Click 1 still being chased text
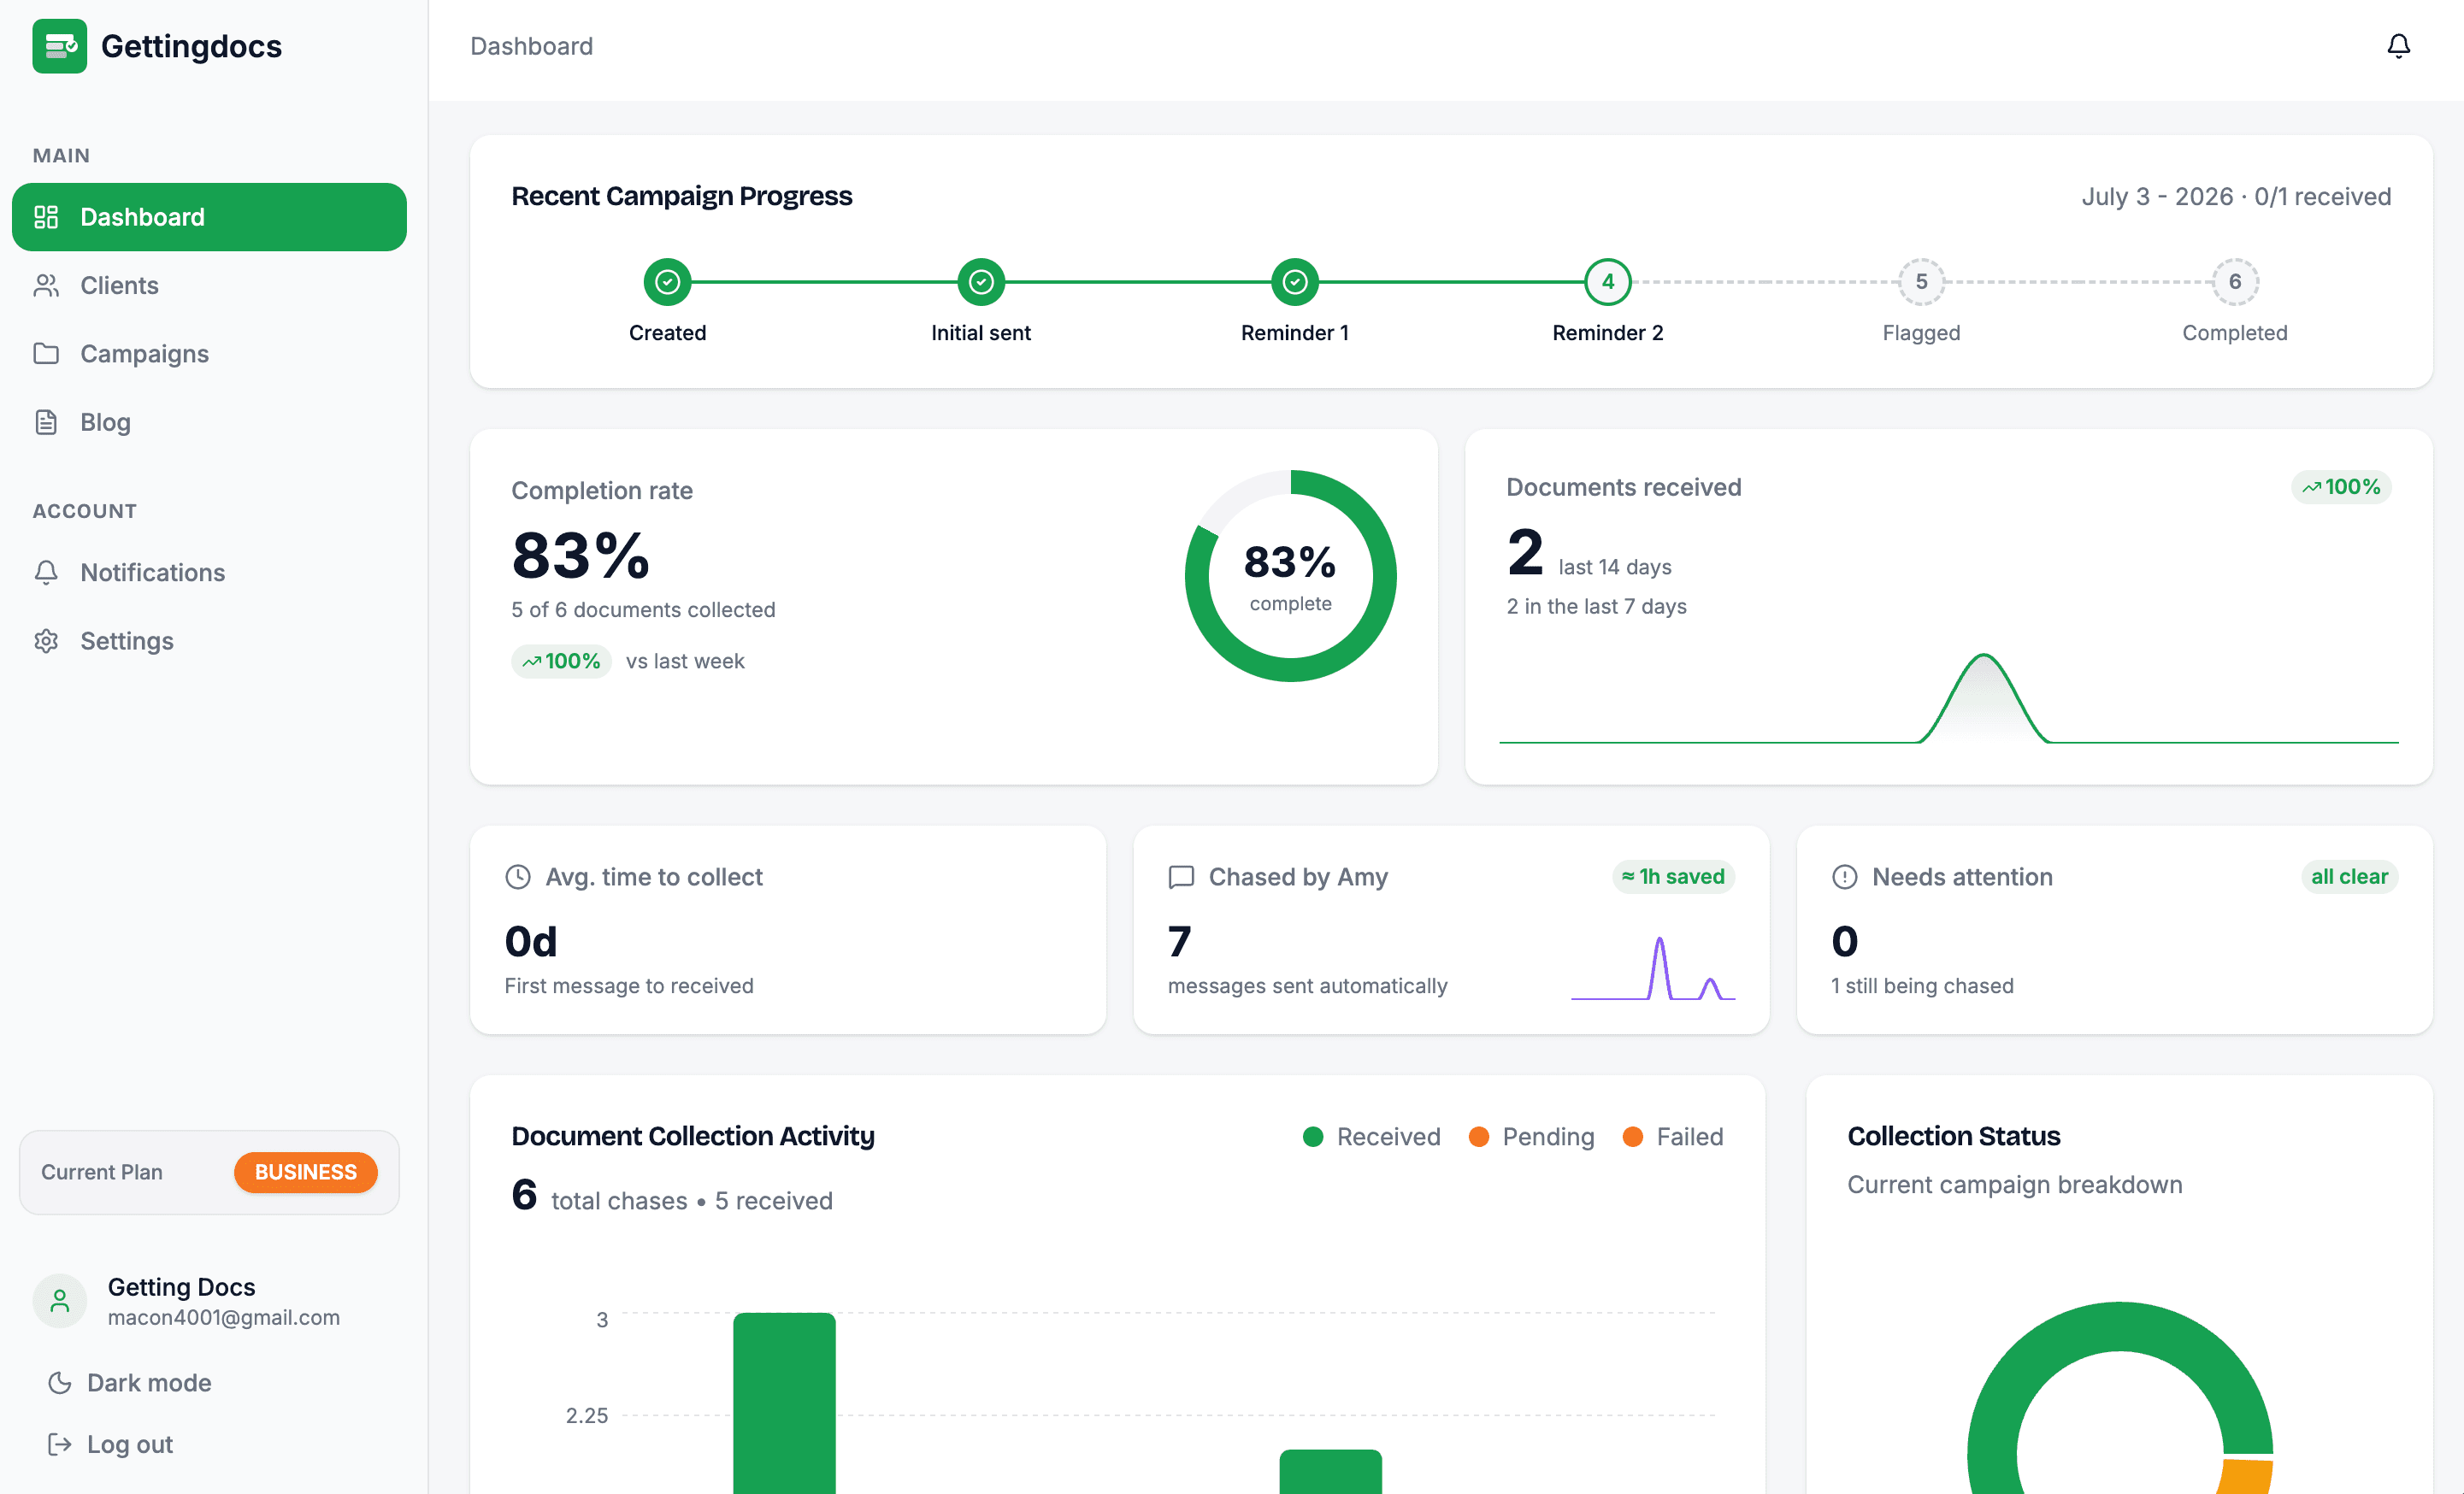 pos(1921,986)
